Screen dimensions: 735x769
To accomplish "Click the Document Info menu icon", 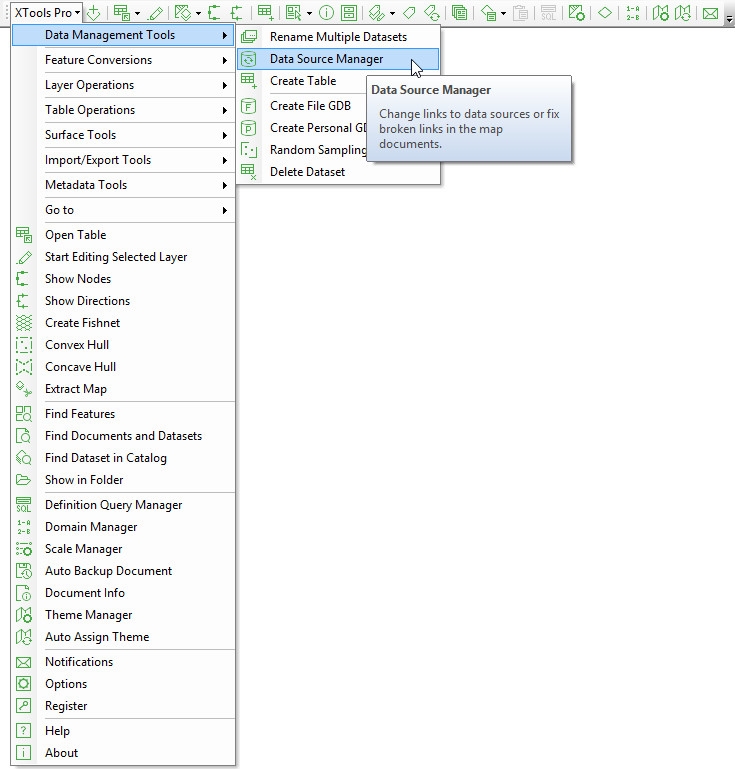I will 24,593.
